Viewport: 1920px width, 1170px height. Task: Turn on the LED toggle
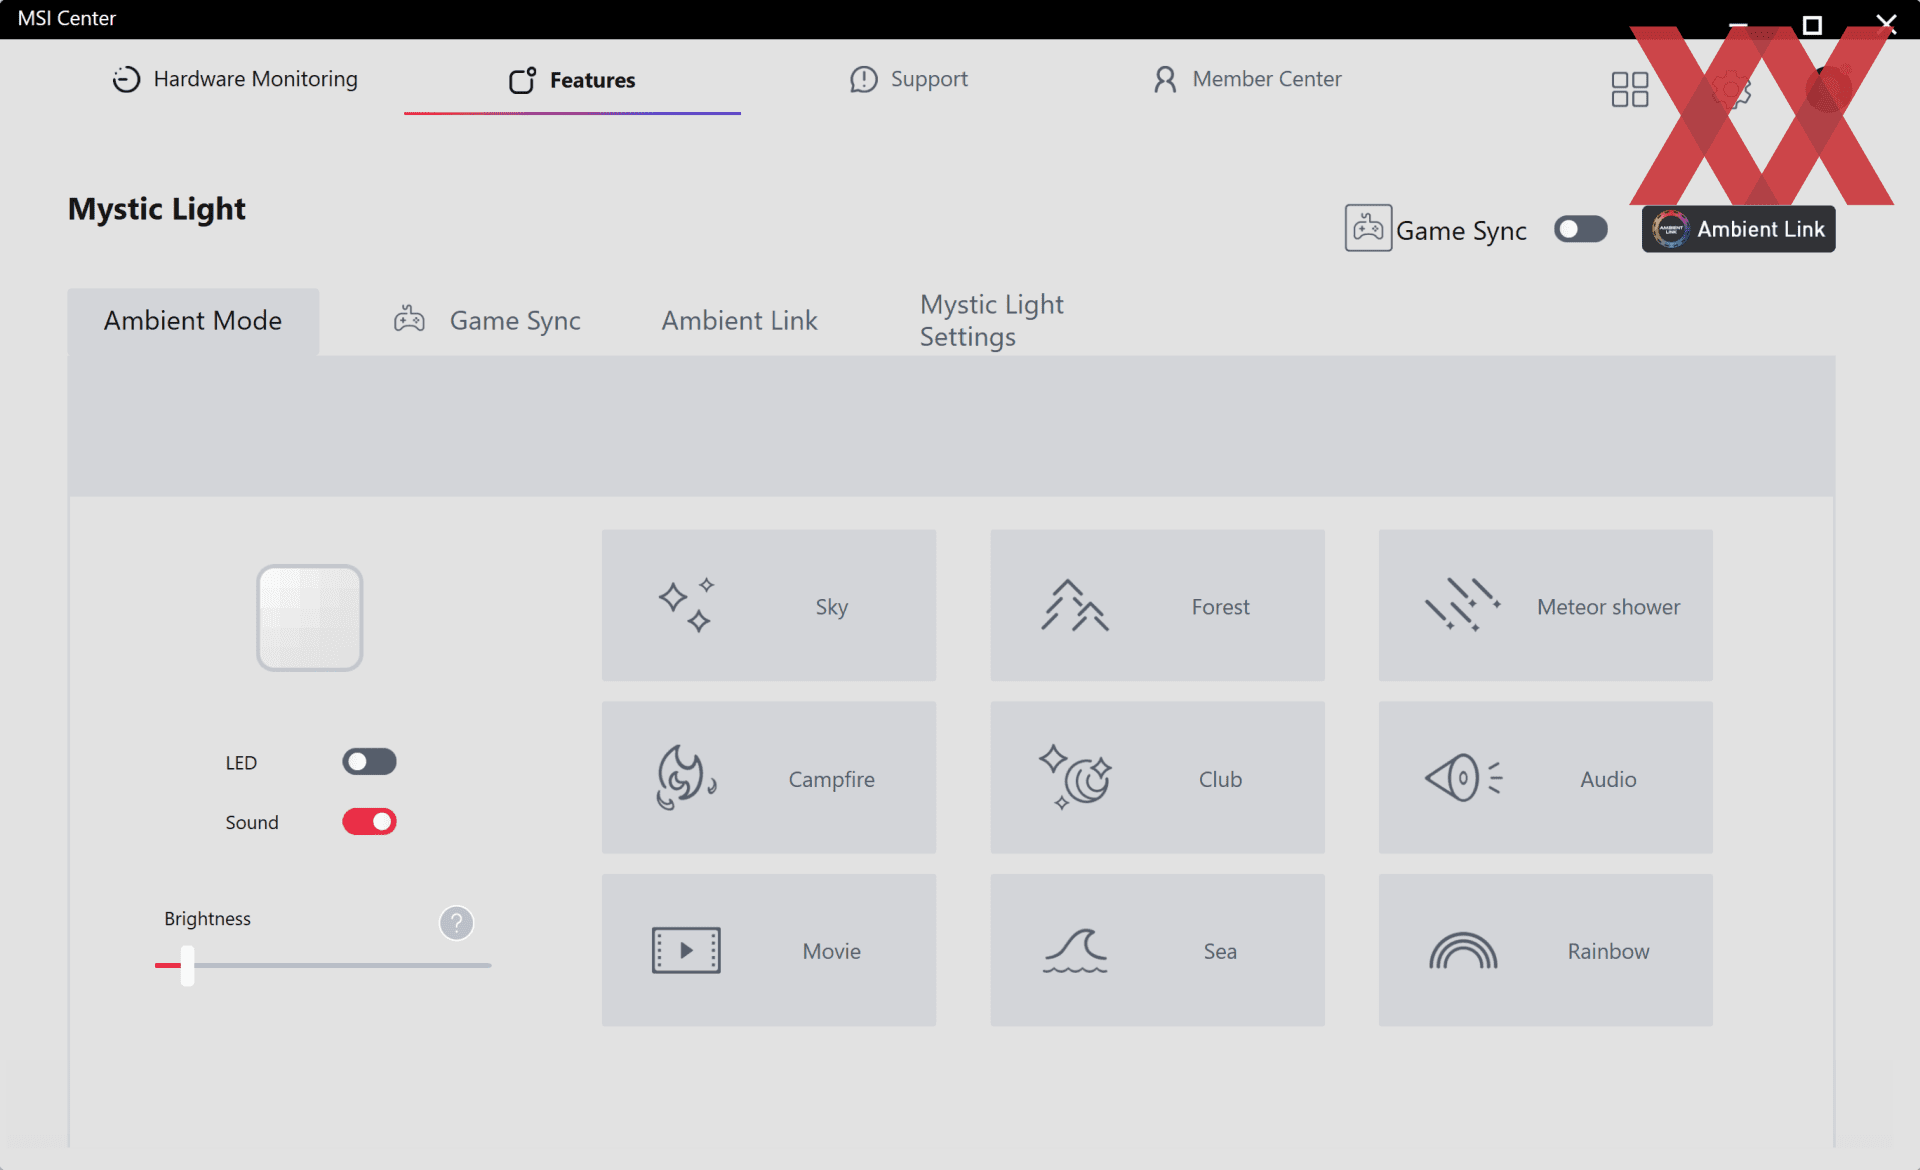pyautogui.click(x=369, y=762)
